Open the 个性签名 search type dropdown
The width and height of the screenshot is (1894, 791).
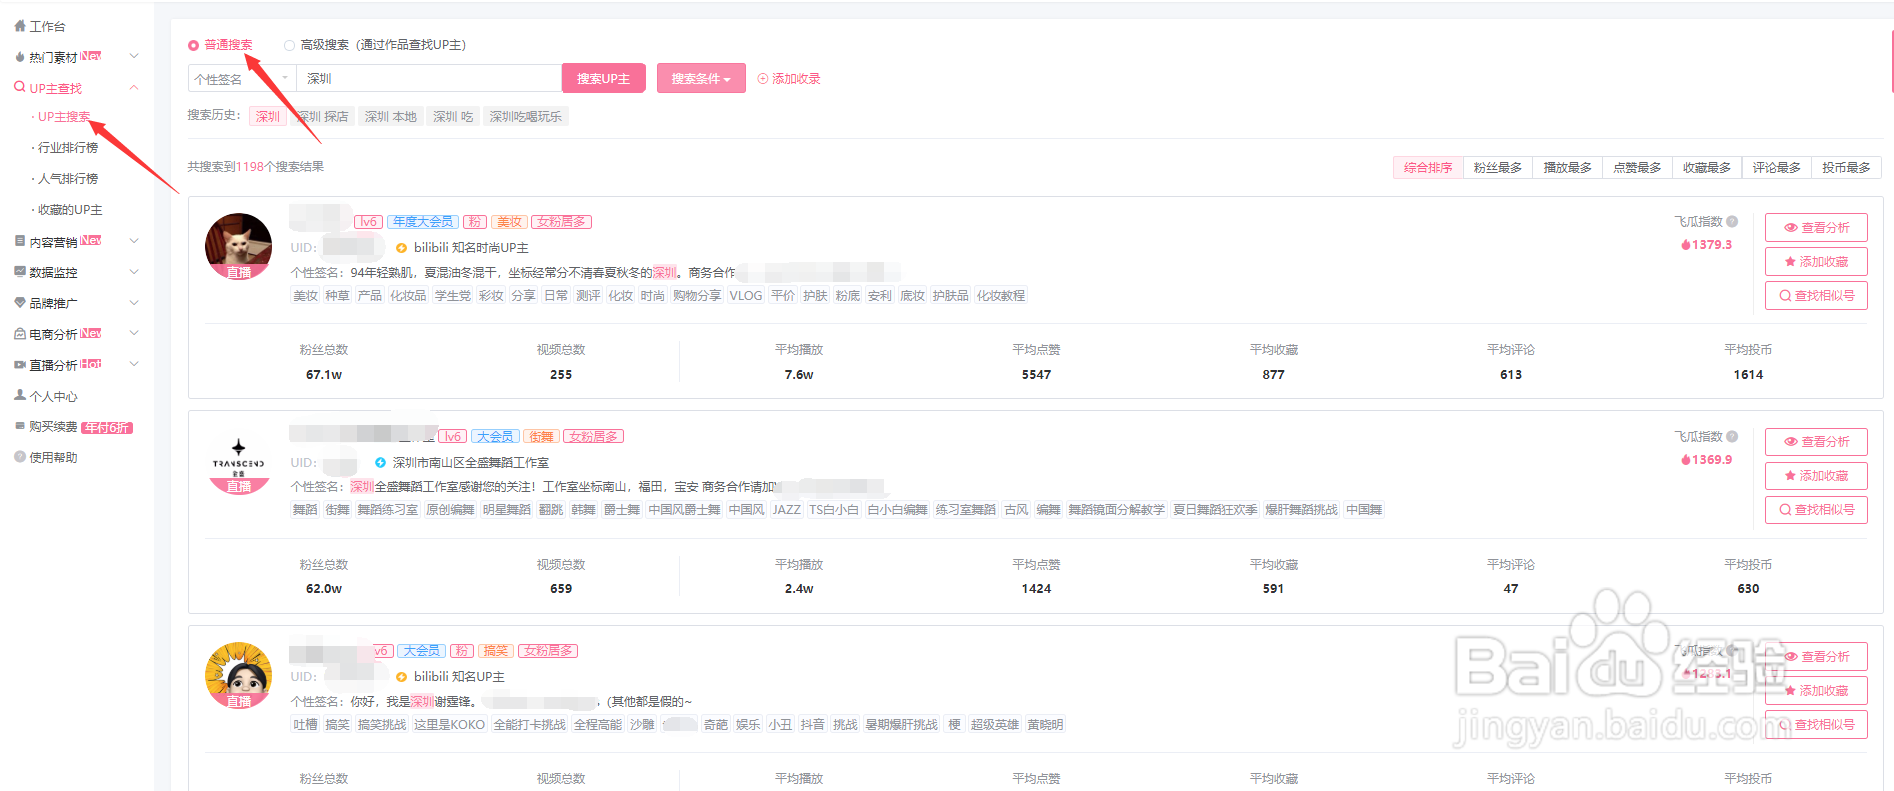pyautogui.click(x=242, y=79)
